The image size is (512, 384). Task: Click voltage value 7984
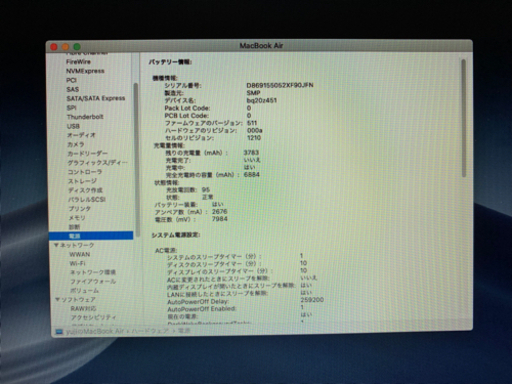[220, 219]
